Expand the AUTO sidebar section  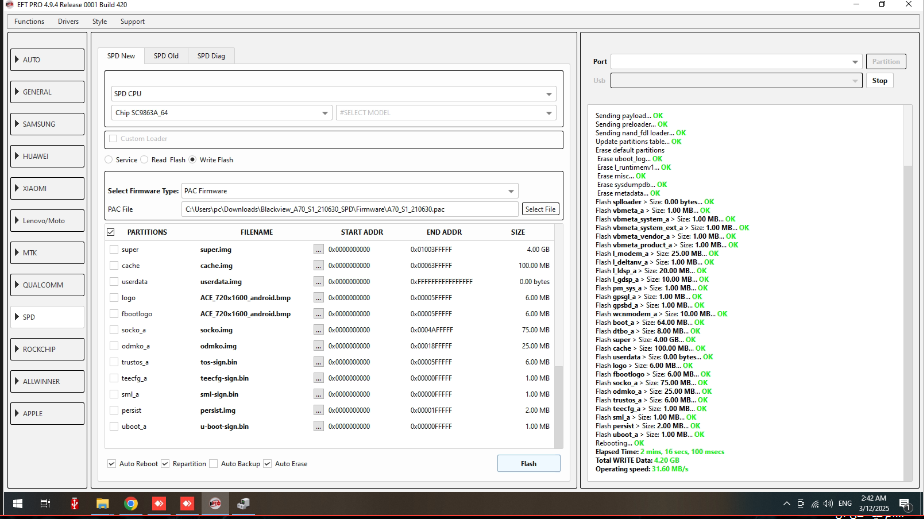47,59
